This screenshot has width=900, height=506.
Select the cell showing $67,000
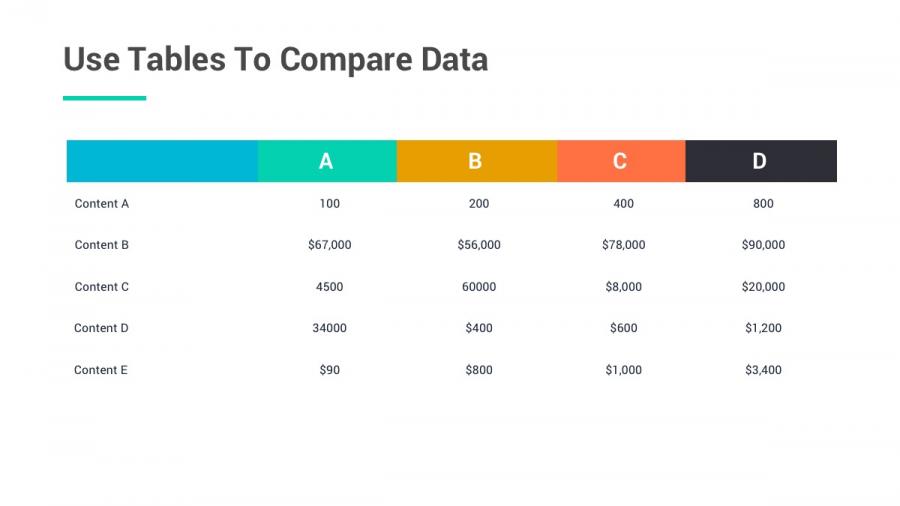coord(330,245)
